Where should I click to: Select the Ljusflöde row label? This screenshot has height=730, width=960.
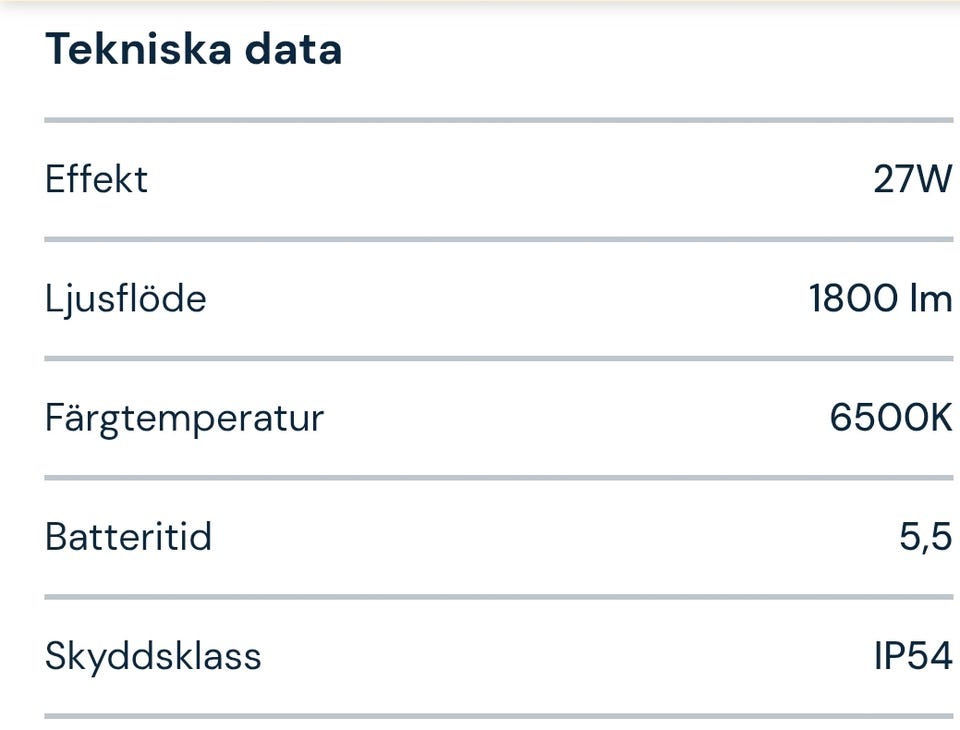pos(125,298)
